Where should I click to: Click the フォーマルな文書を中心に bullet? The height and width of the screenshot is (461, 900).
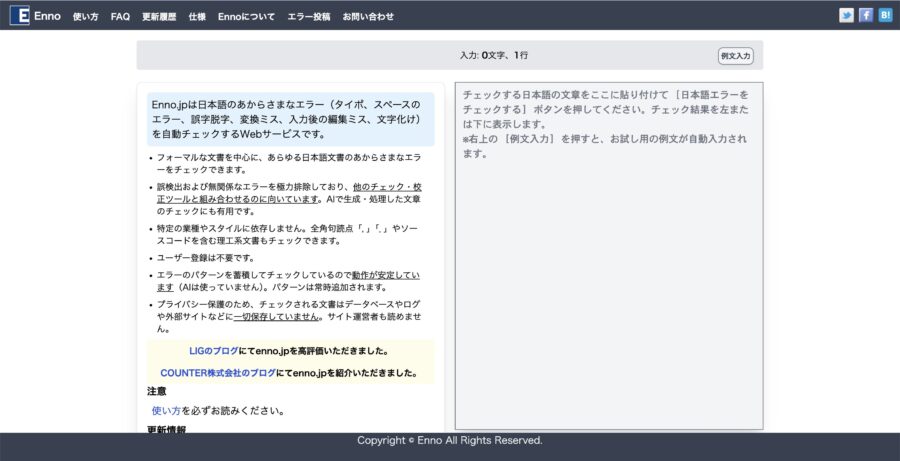coord(289,163)
